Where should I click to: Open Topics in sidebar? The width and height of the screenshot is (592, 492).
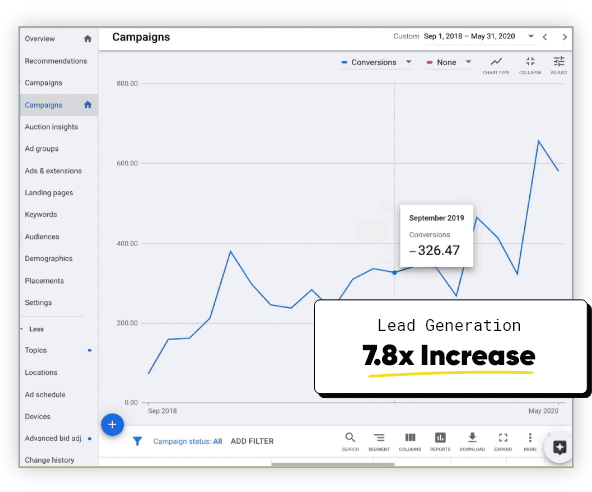tap(36, 350)
